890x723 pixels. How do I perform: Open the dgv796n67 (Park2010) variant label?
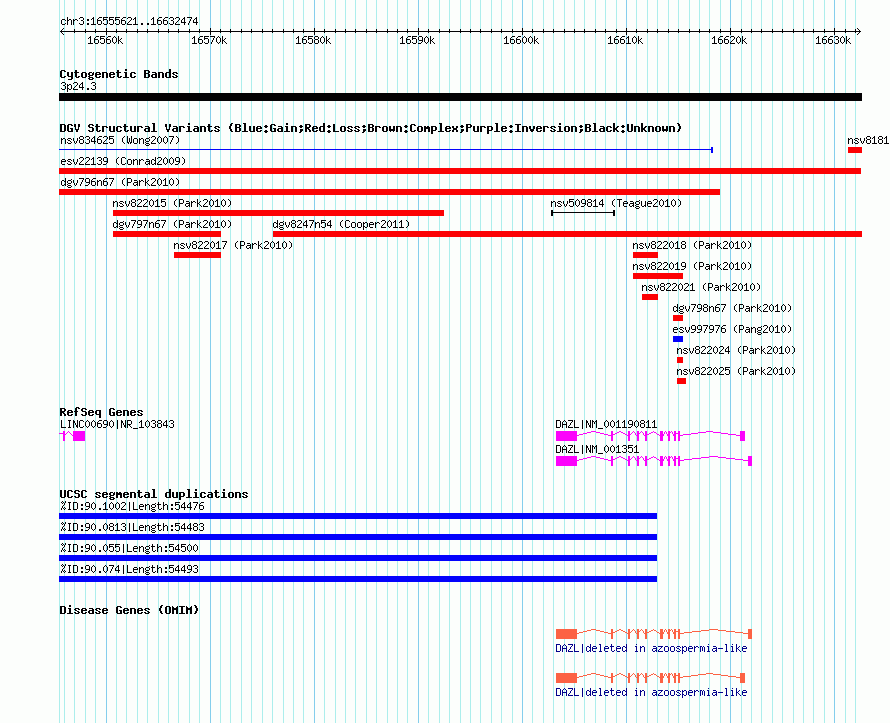click(x=120, y=182)
